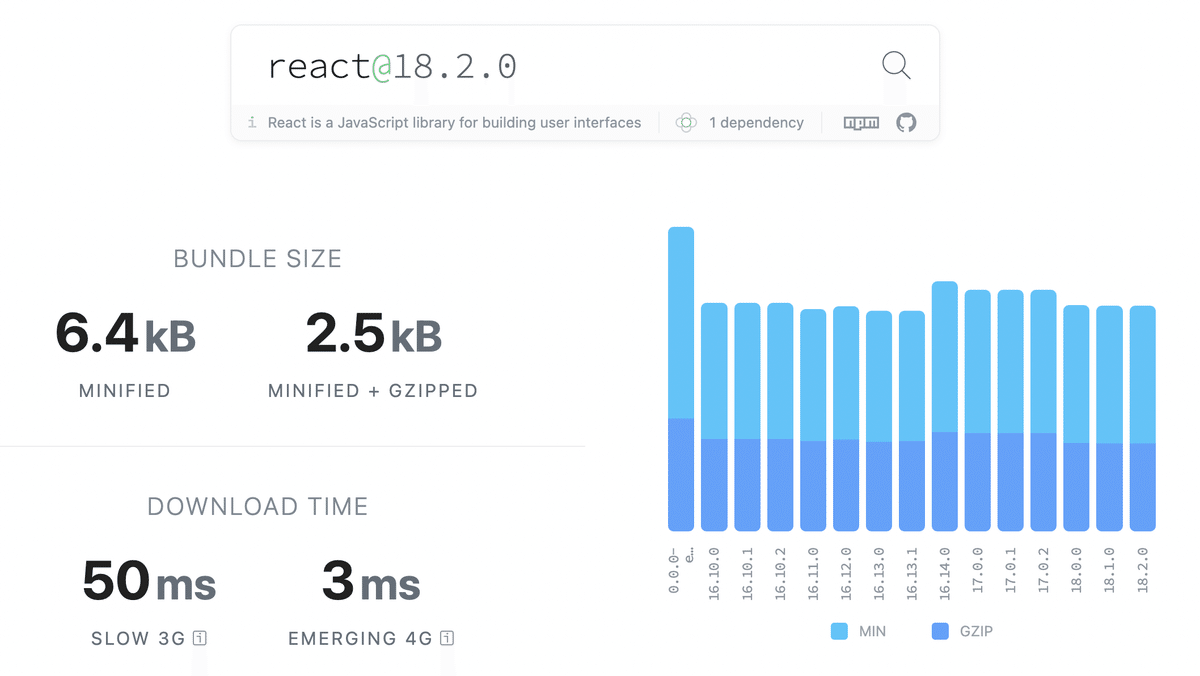1200x676 pixels.
Task: Click the 50 ms download time
Action: 149,582
